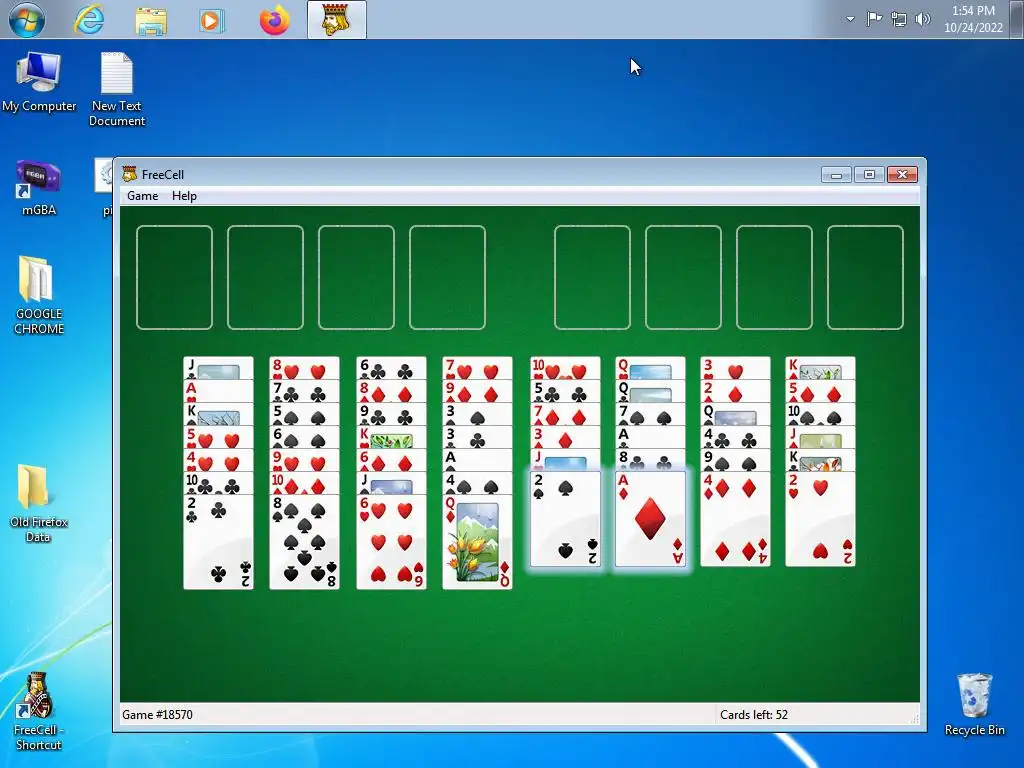Click the 10 of clubs card
This screenshot has height=768, width=1024.
click(x=218, y=483)
